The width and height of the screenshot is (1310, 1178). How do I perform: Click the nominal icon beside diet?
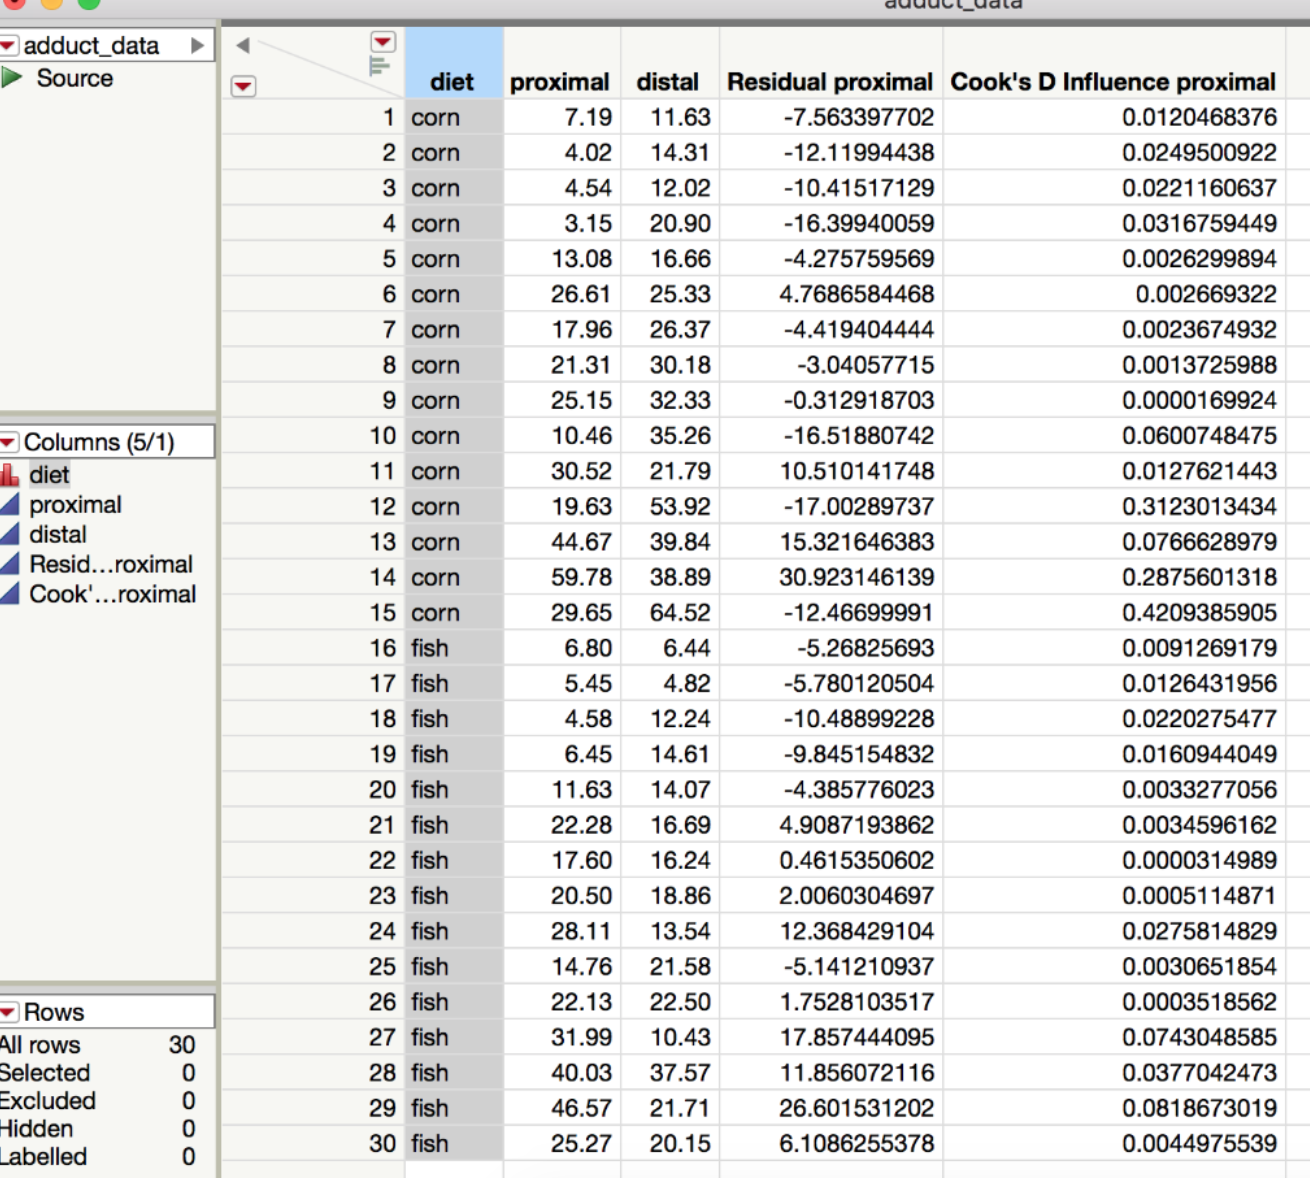[x=10, y=475]
